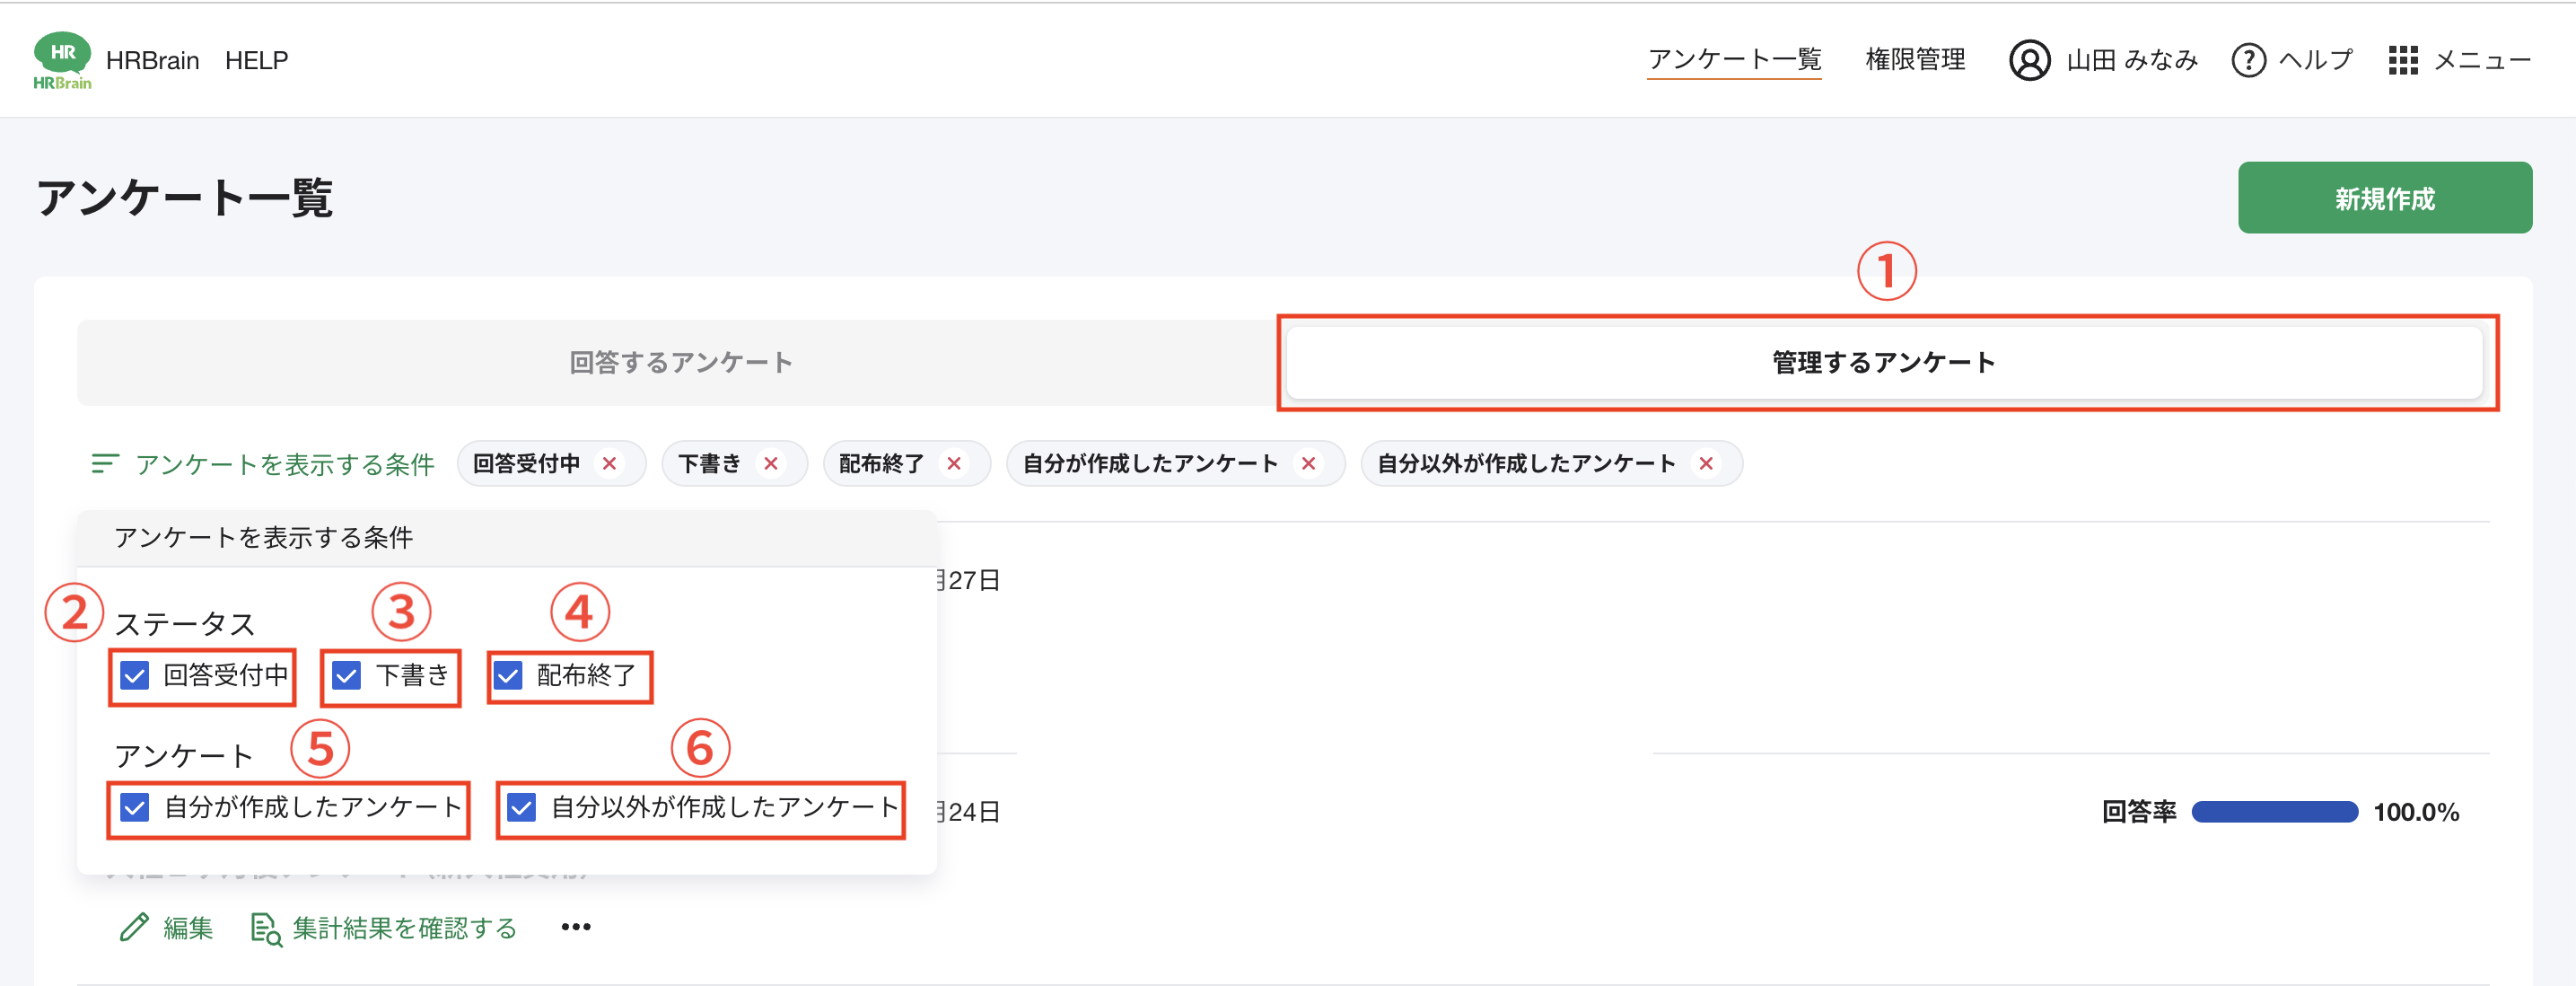Open the three-dot more options menu
Image resolution: width=2576 pixels, height=986 pixels.
point(576,927)
